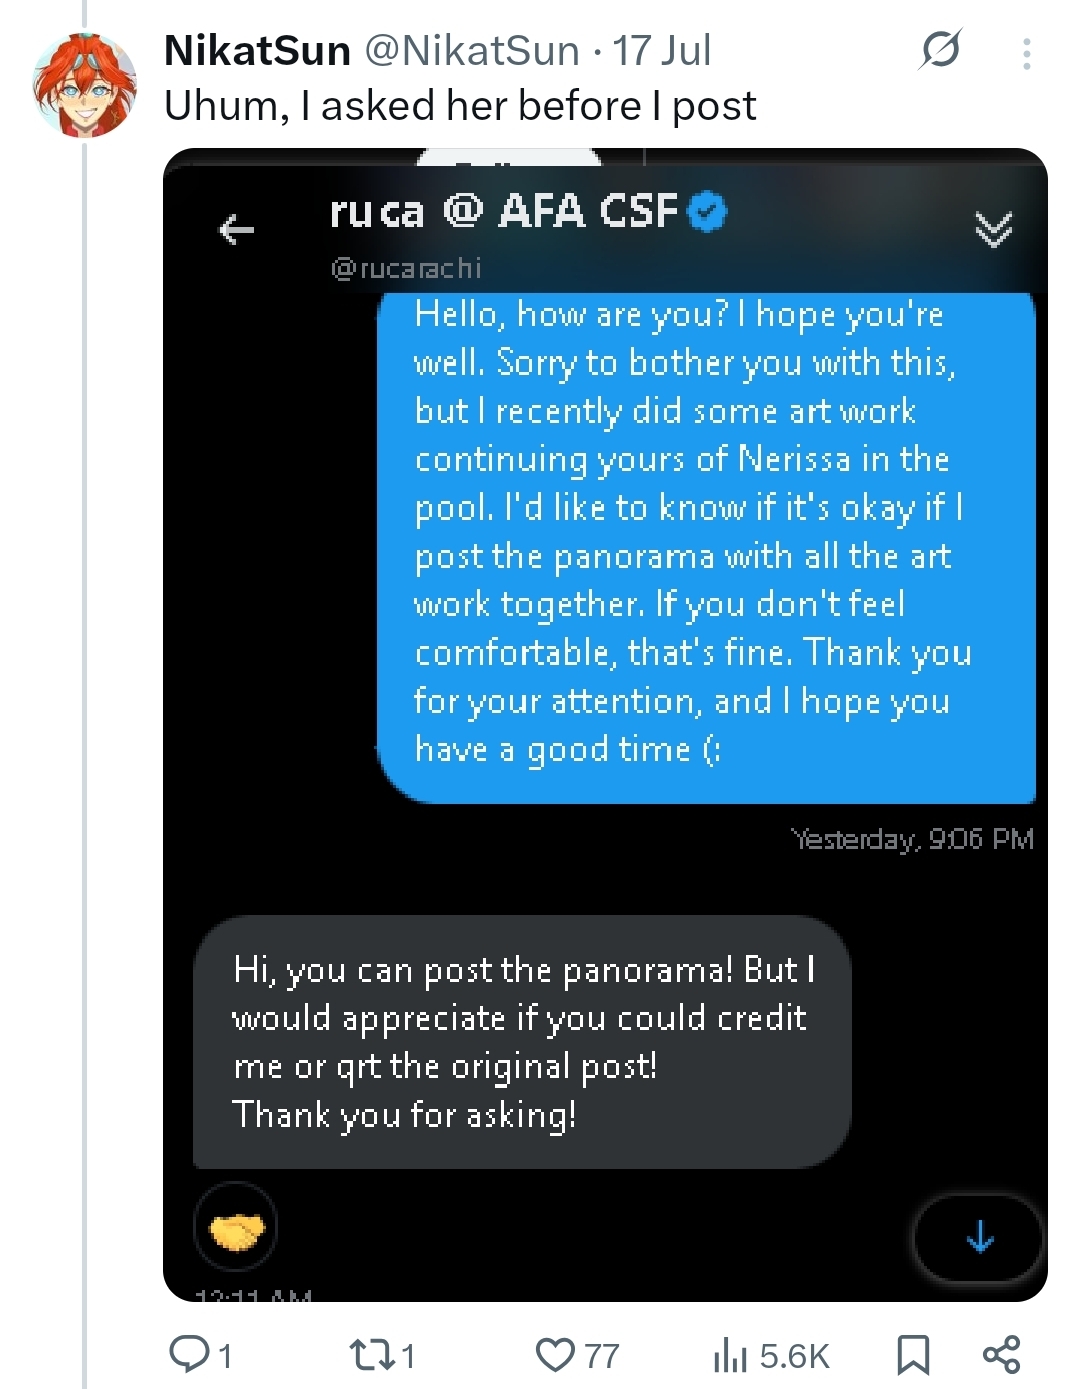This screenshot has height=1389, width=1079.
Task: Tap back arrow in DM screenshot
Action: point(237,230)
